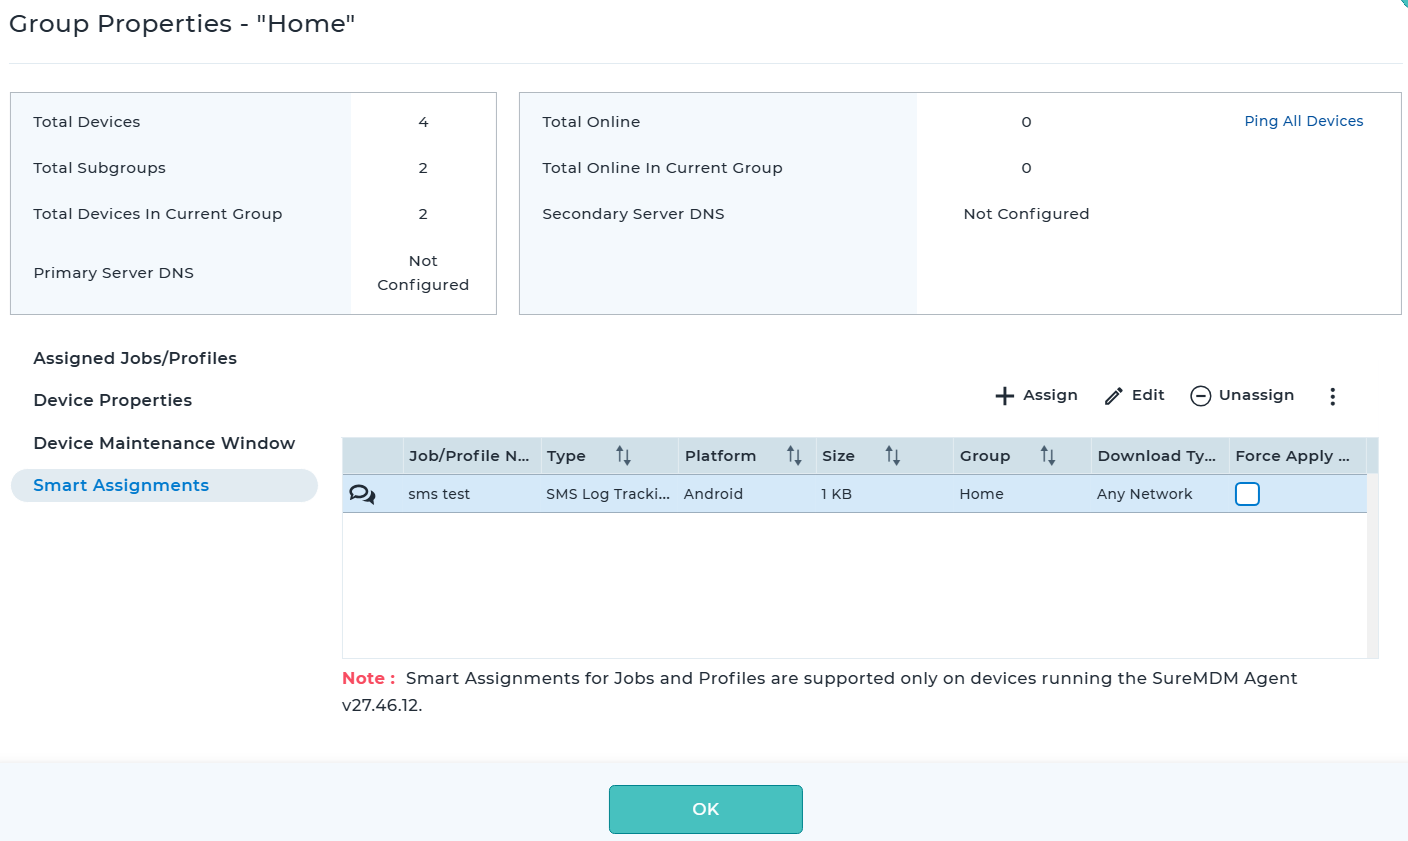Sort table by Platform column arrows
This screenshot has height=841, width=1408.
pos(794,456)
